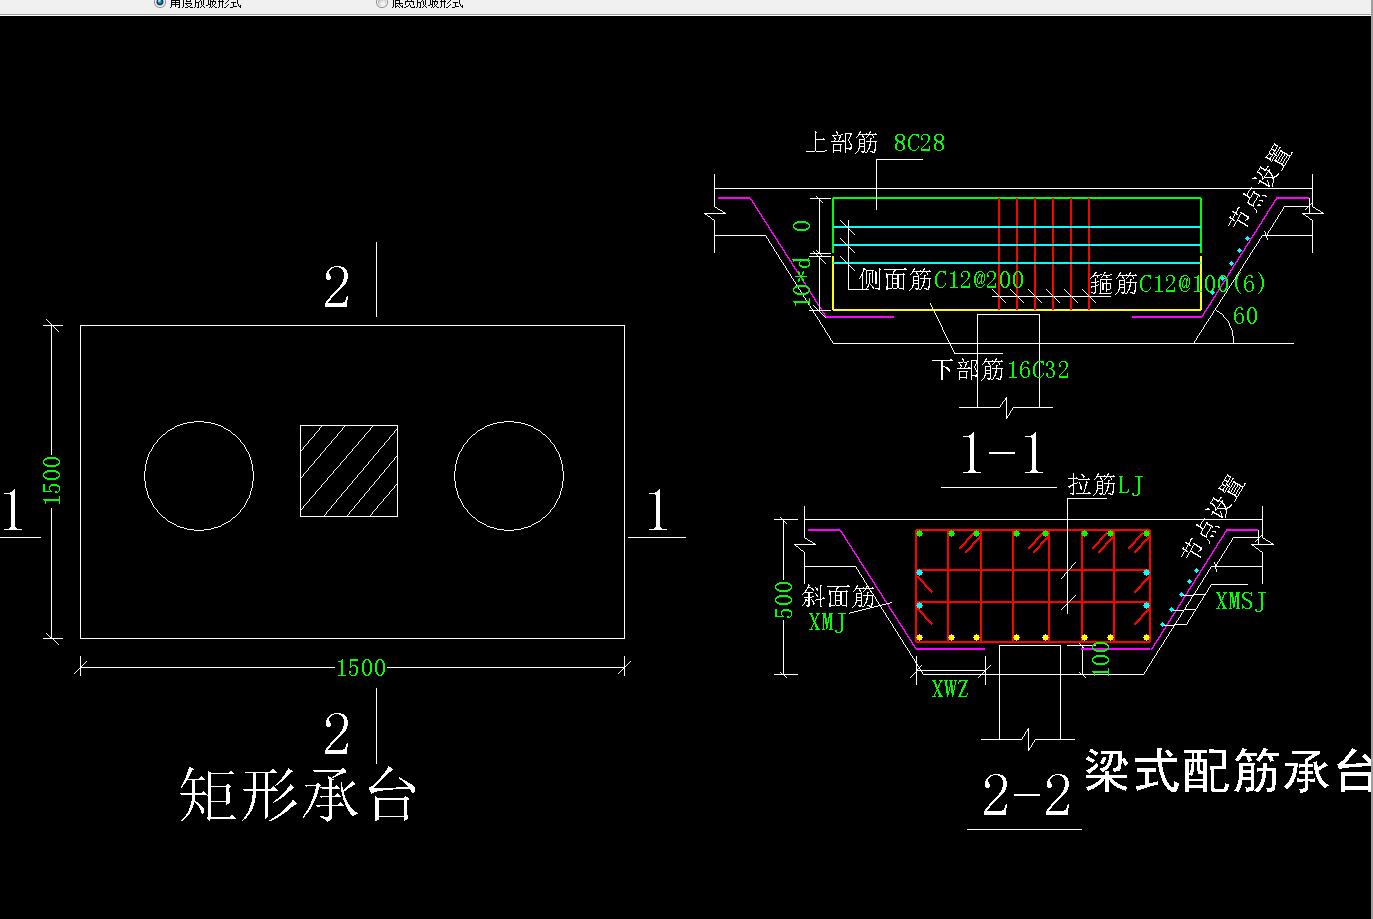The image size is (1373, 919).
Task: Click the 上部筋 label
Action: tap(842, 143)
